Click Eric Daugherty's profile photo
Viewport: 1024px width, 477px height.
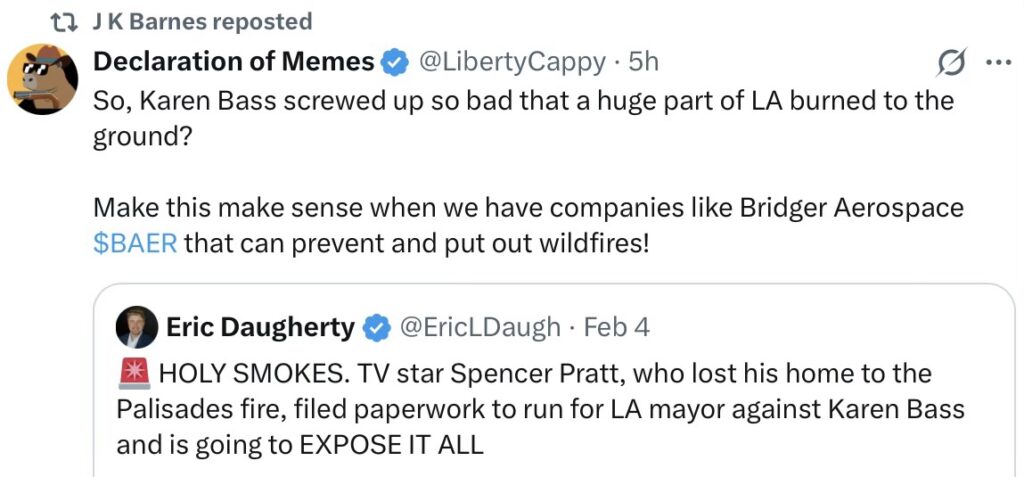[136, 327]
